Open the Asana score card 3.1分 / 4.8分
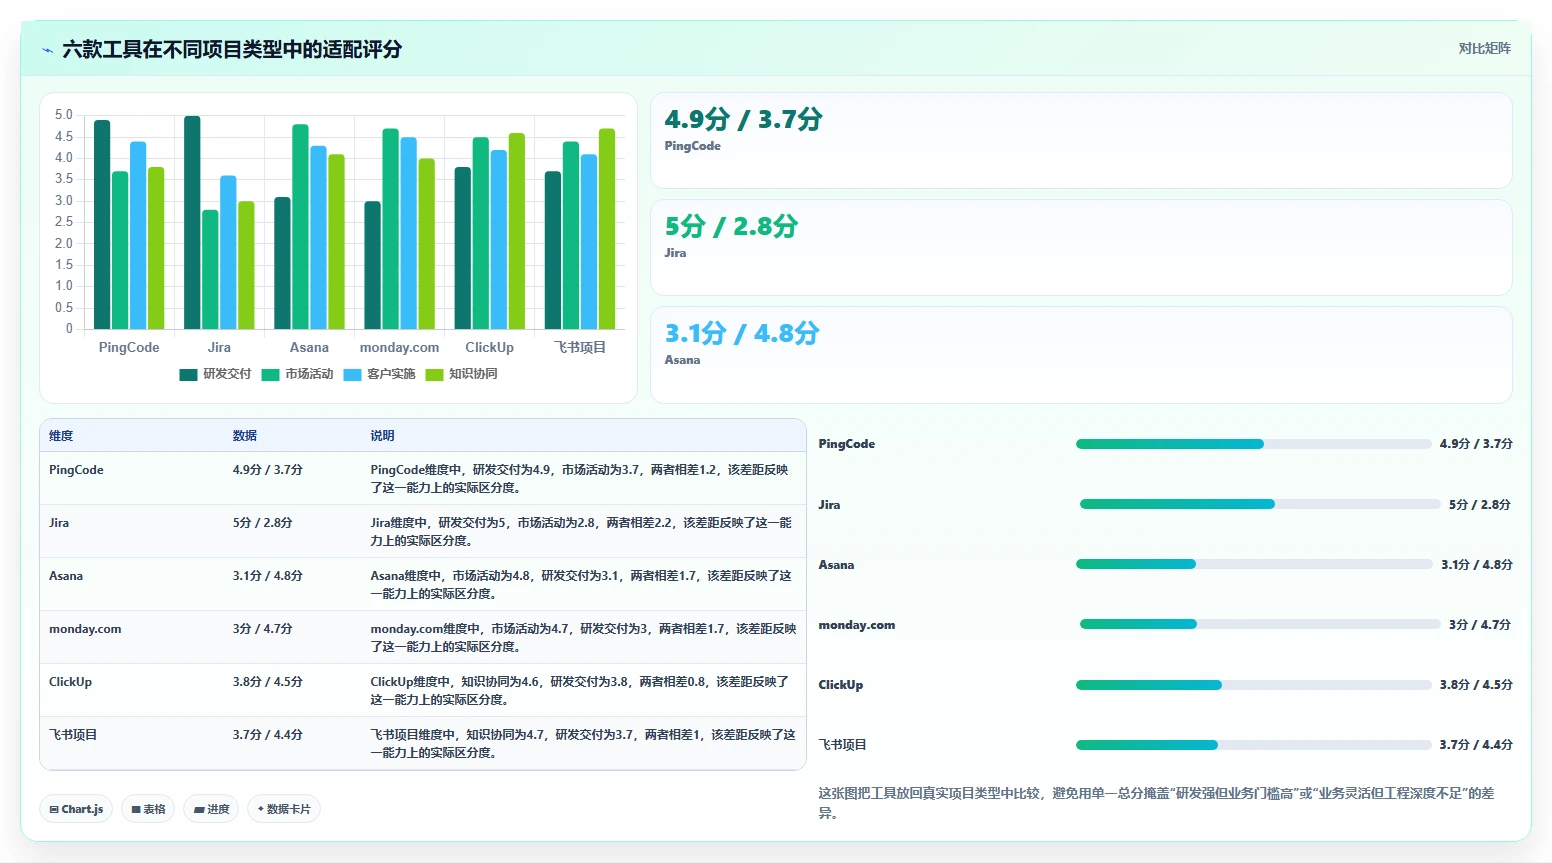This screenshot has width=1552, height=863. click(x=1081, y=355)
